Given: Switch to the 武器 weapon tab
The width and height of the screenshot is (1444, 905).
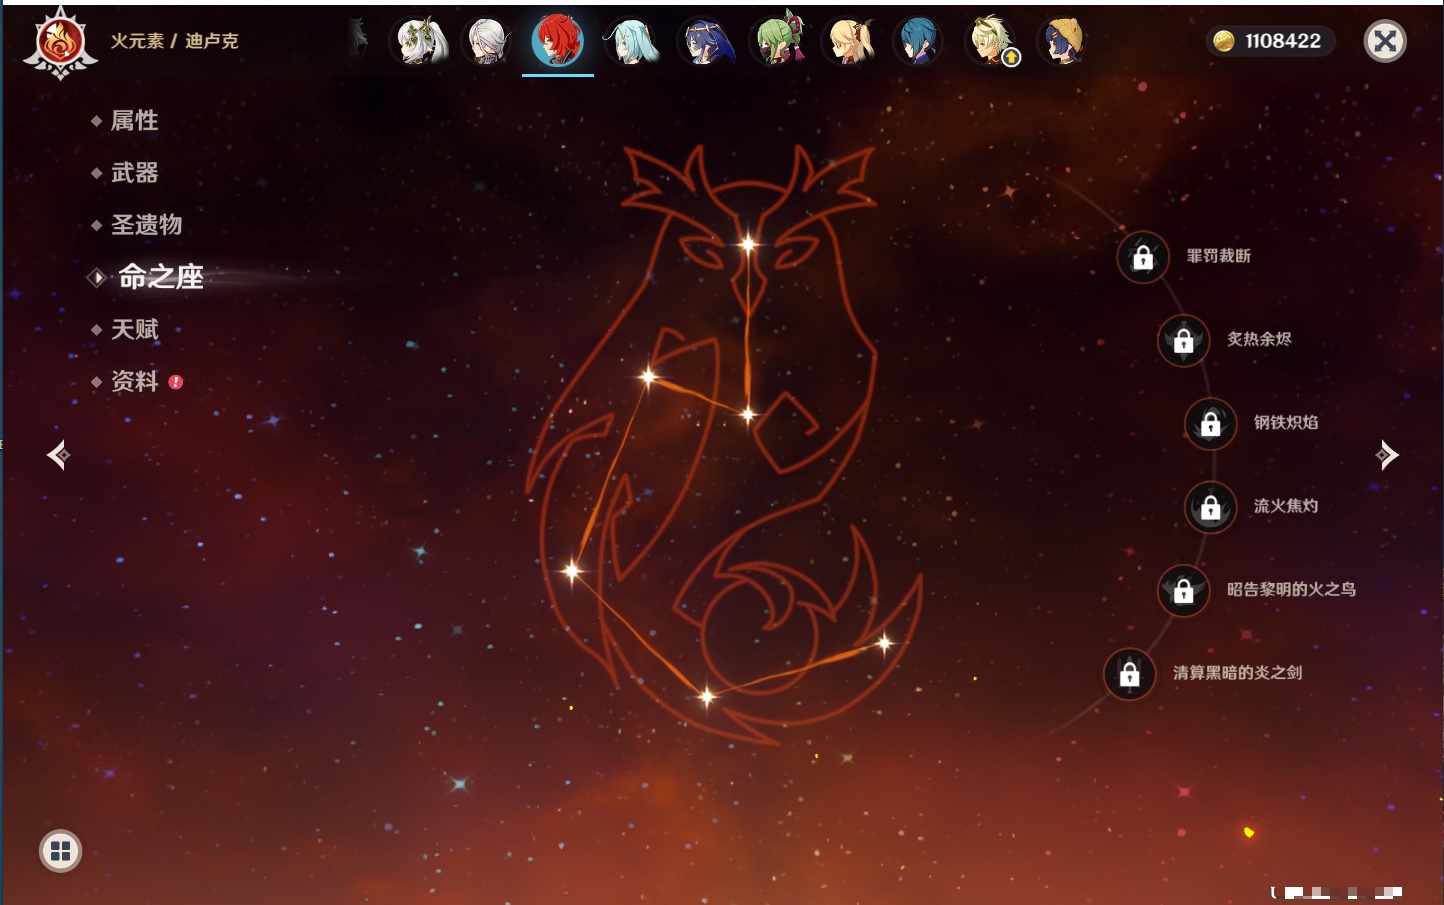Looking at the screenshot, I should [134, 173].
